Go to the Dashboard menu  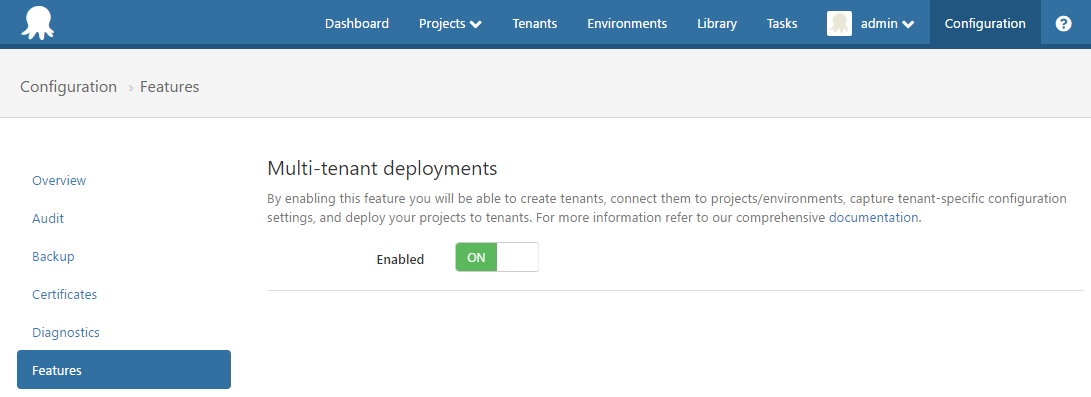357,24
